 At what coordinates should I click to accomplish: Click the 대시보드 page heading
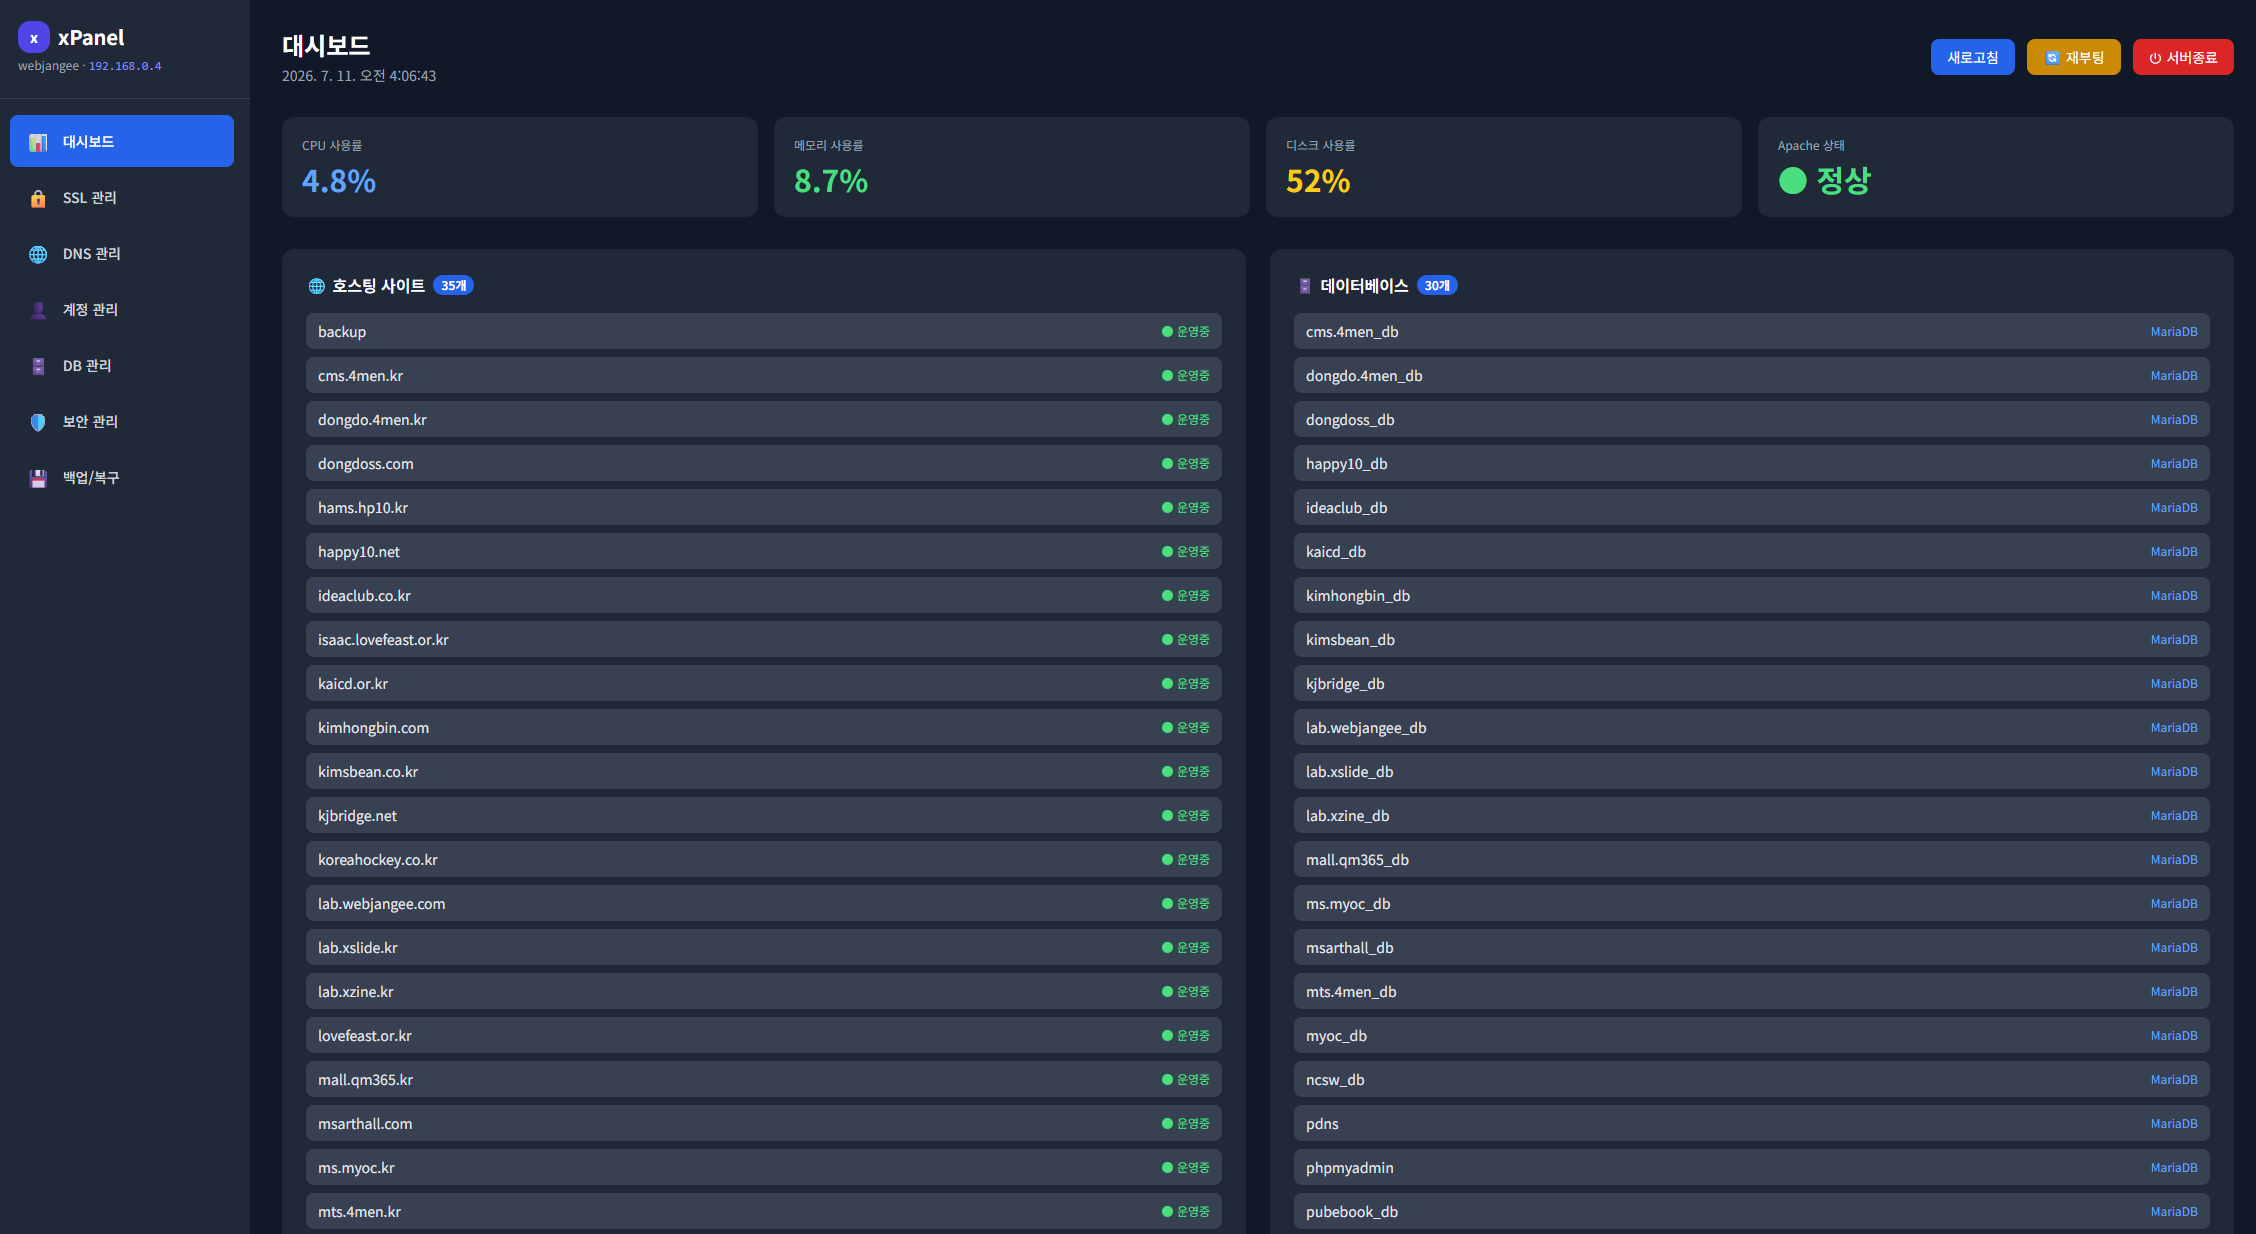click(326, 45)
